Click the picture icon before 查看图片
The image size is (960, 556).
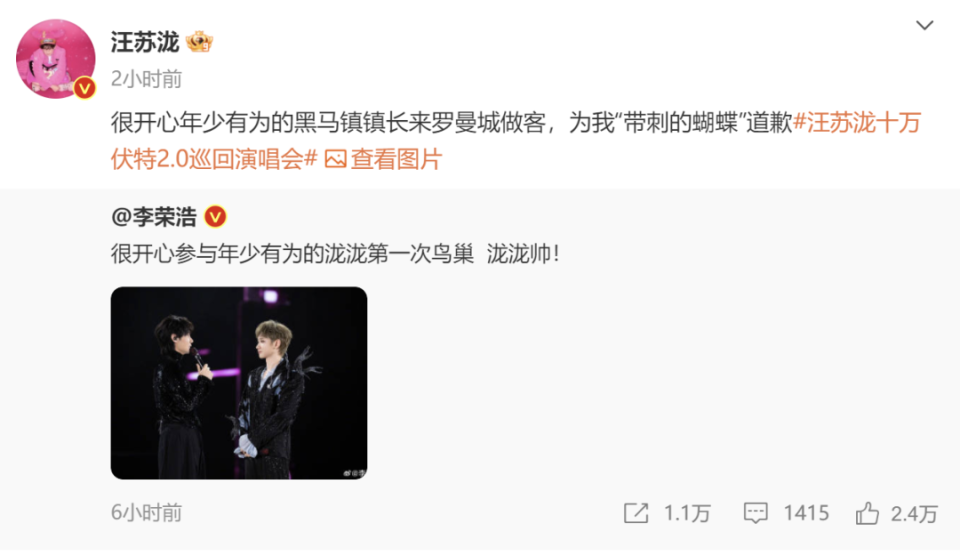coord(335,159)
